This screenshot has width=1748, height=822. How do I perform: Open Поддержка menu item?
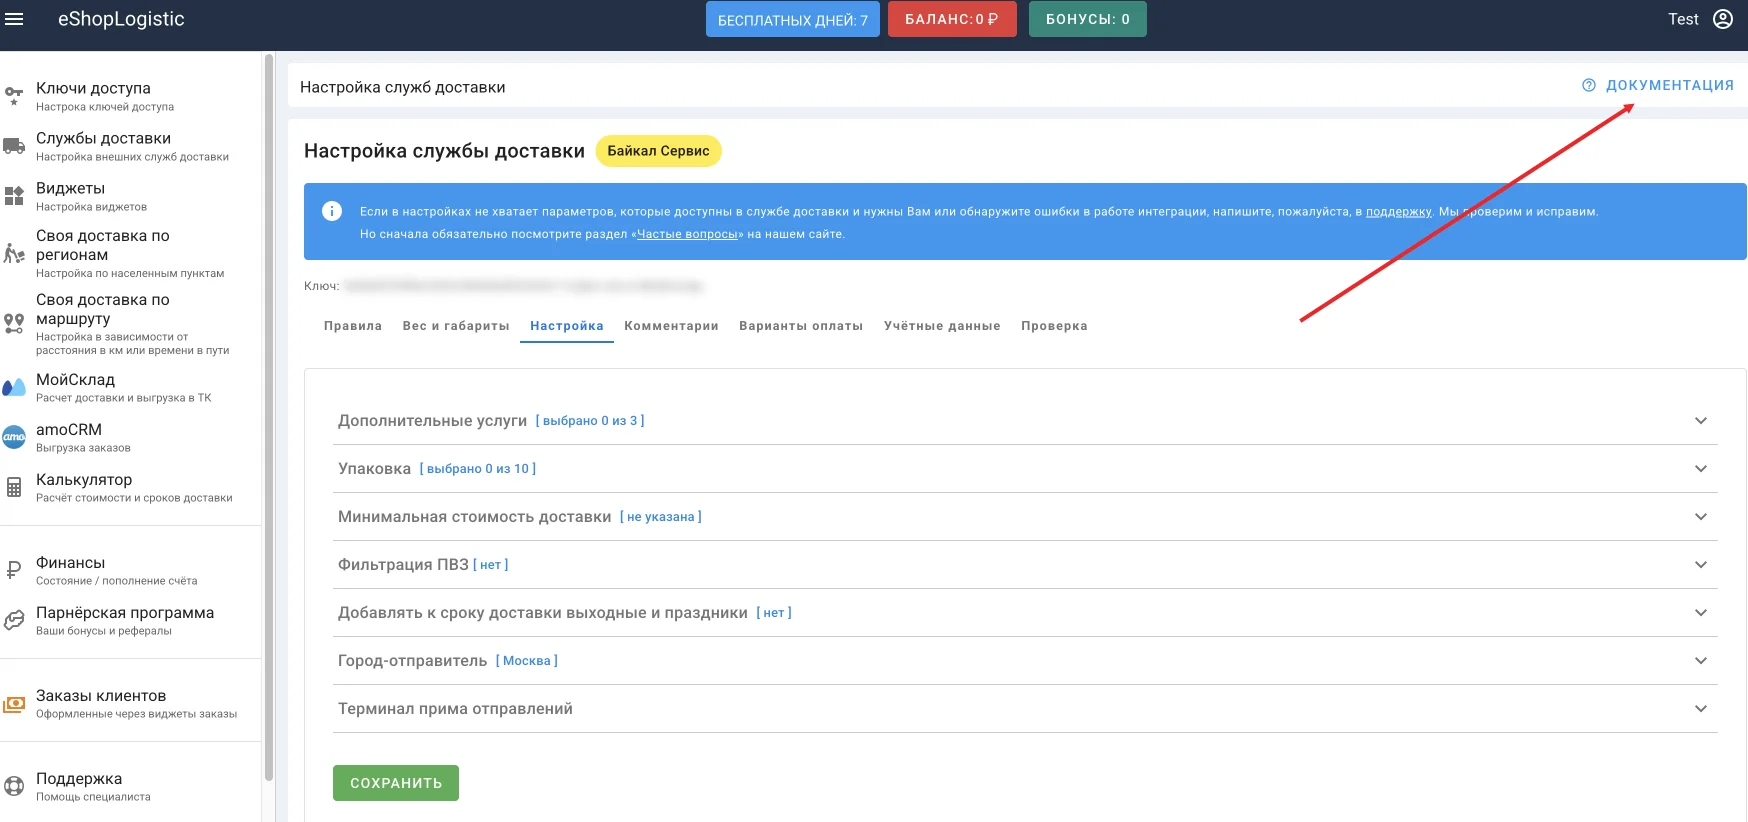point(130,786)
